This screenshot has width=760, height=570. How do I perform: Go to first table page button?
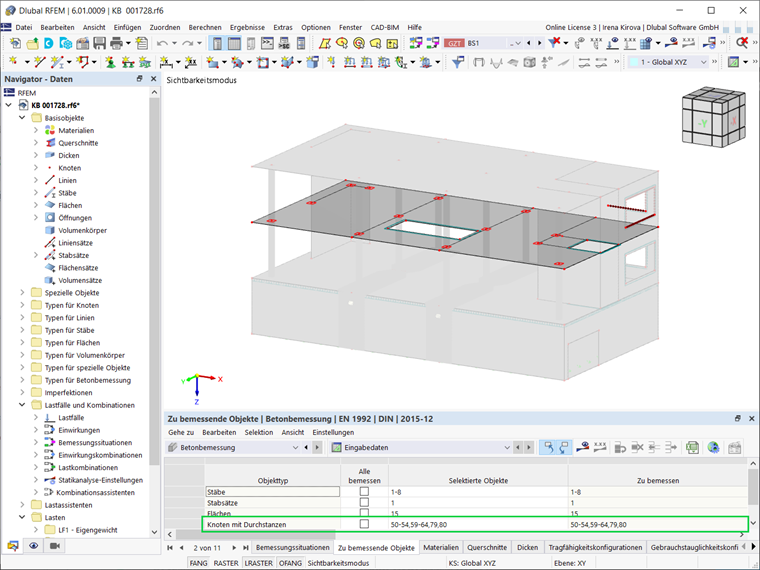[x=170, y=547]
